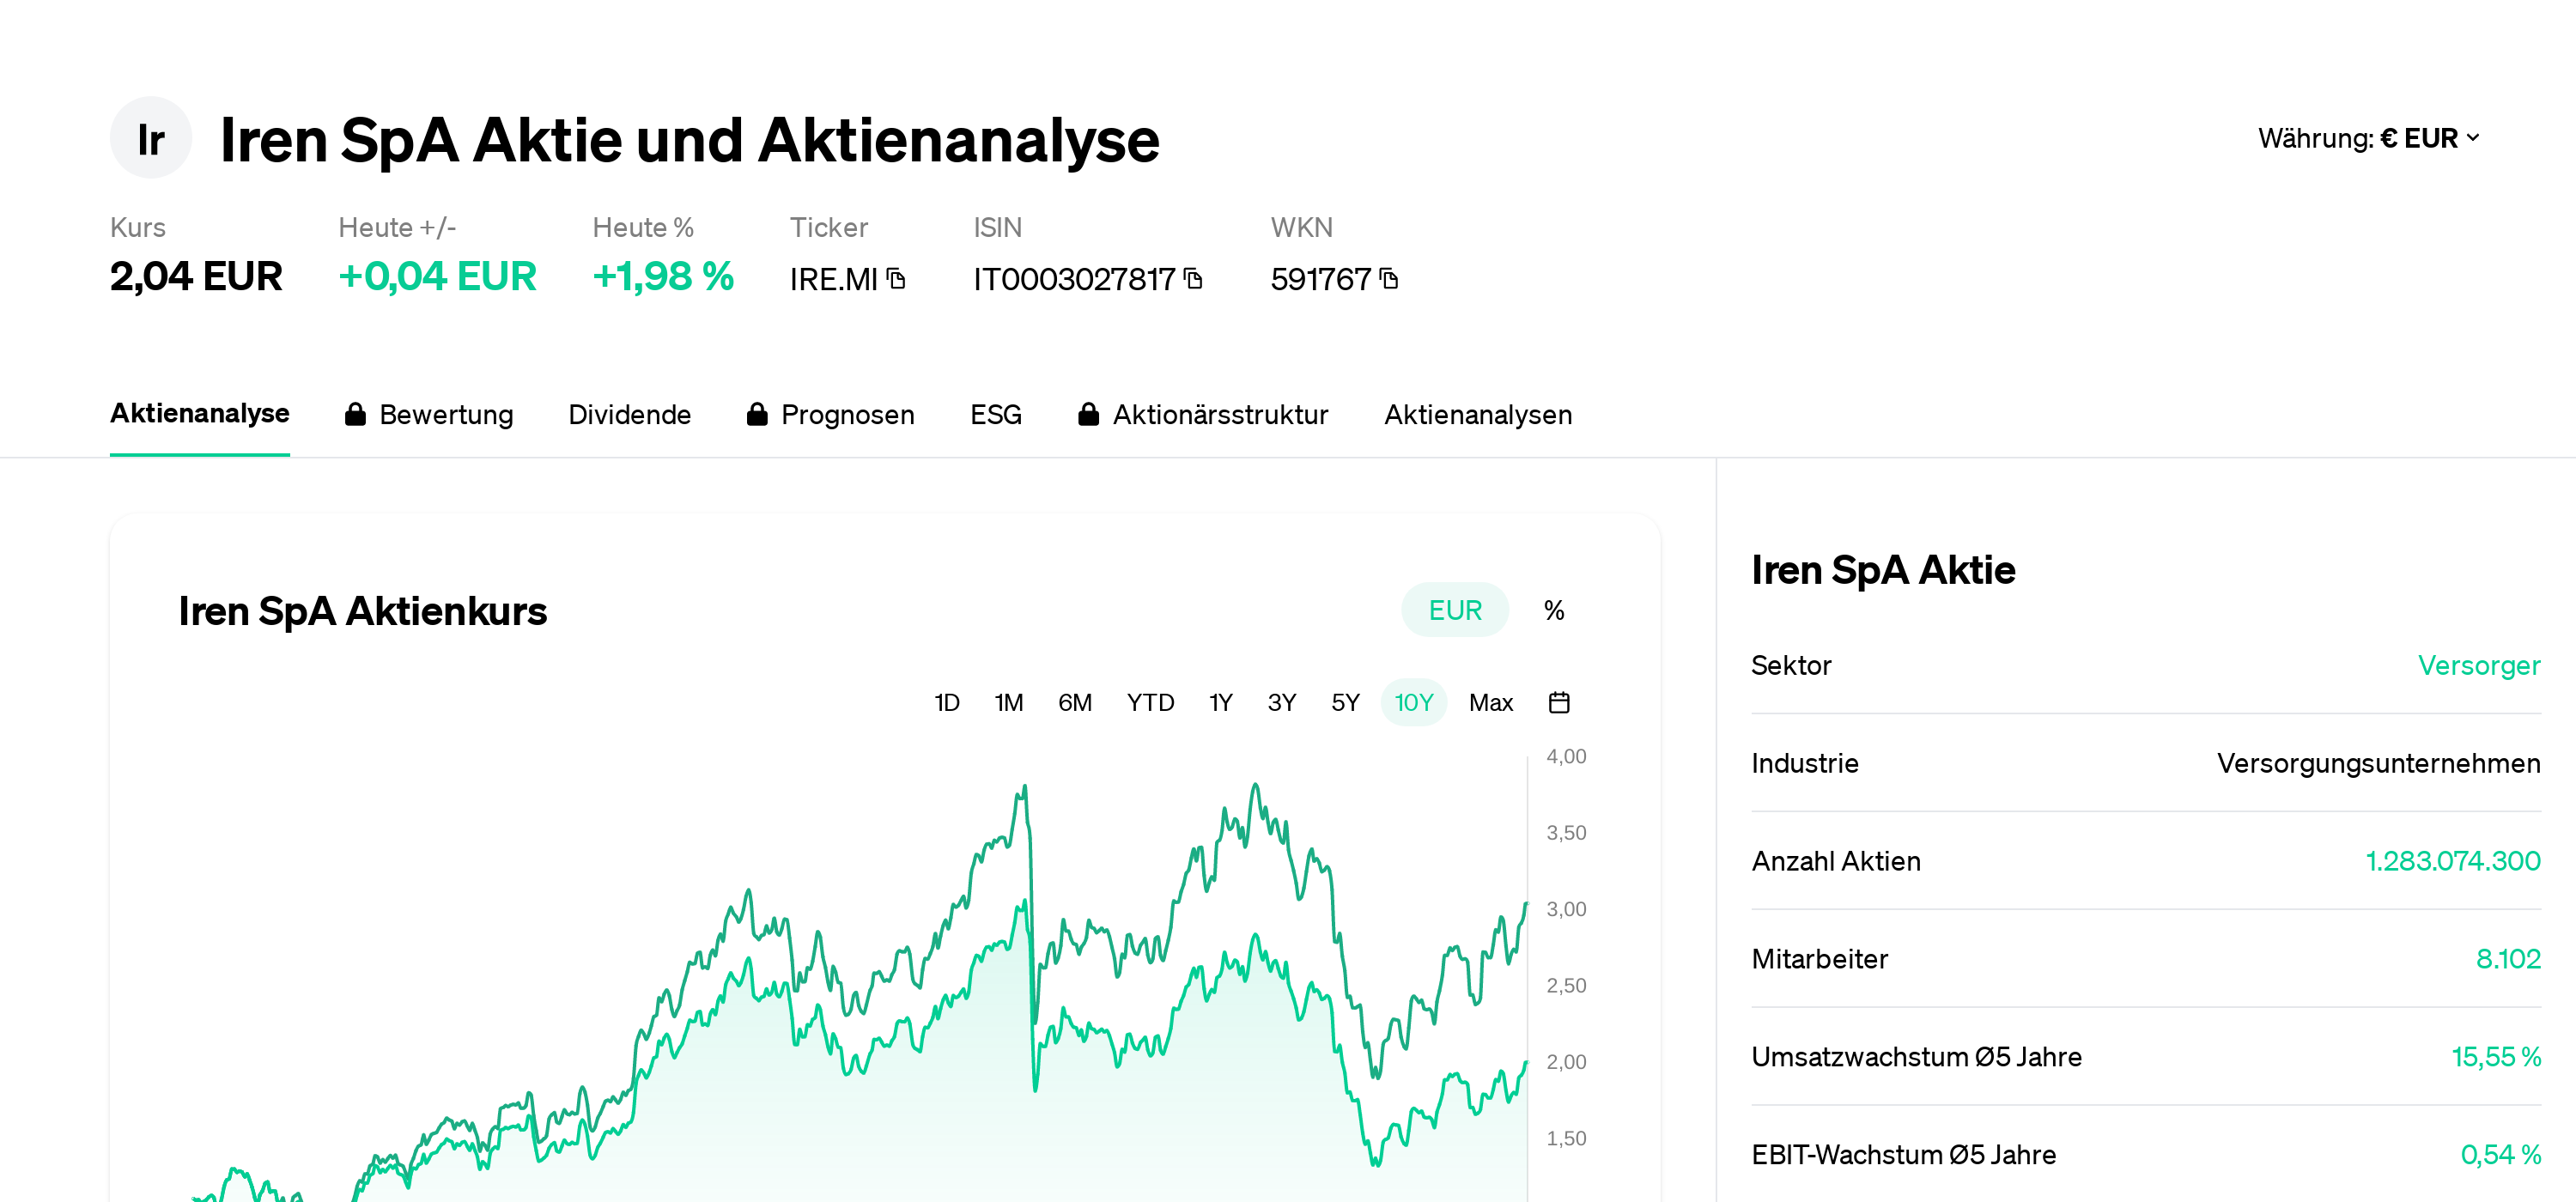The image size is (2576, 1202).
Task: Click the lock icon next to Aktionärsstruktur
Action: coord(1089,414)
